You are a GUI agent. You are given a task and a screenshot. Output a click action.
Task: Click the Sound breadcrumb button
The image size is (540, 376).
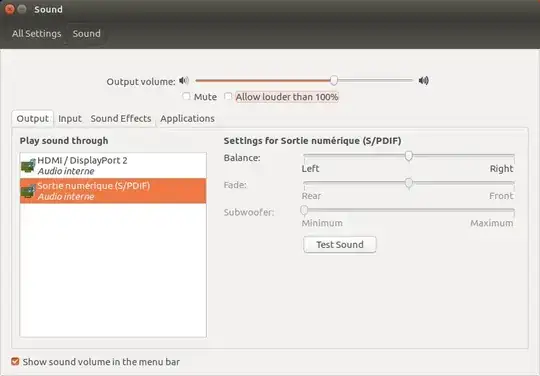(x=86, y=34)
